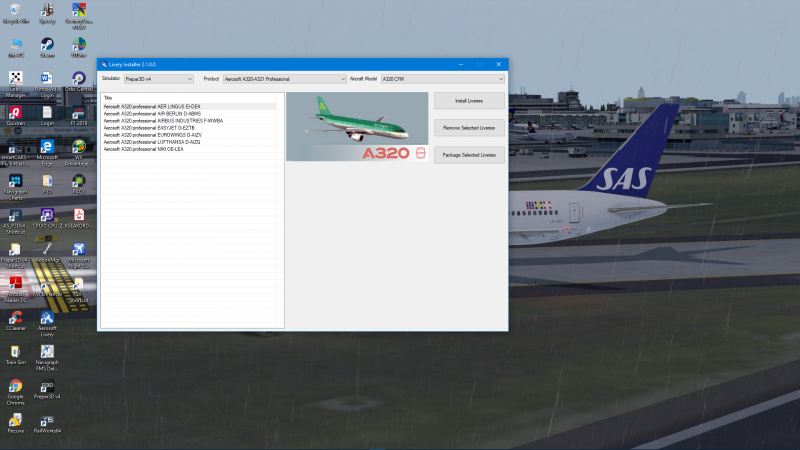Select the CCleaner desktop icon
800x450 pixels.
(15, 321)
